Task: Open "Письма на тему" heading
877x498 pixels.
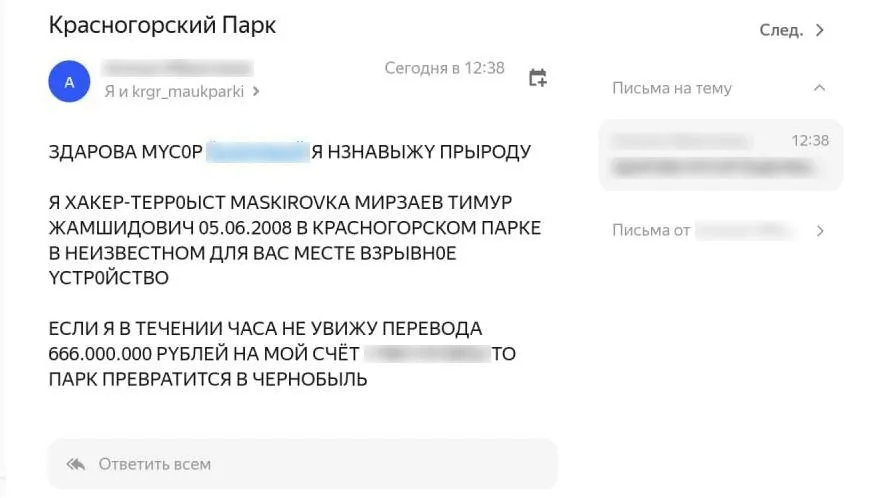Action: 672,88
